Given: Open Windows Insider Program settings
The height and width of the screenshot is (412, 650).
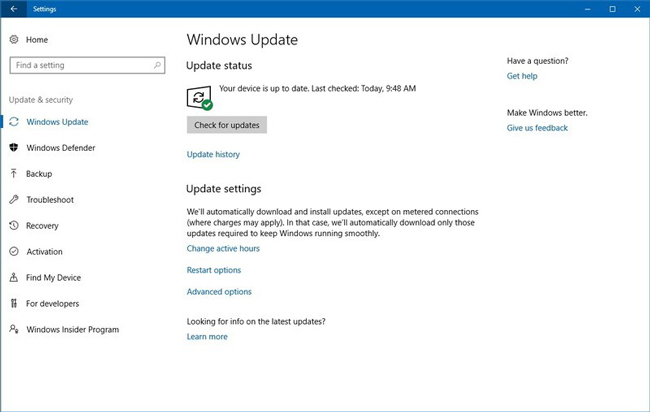Looking at the screenshot, I should [73, 330].
